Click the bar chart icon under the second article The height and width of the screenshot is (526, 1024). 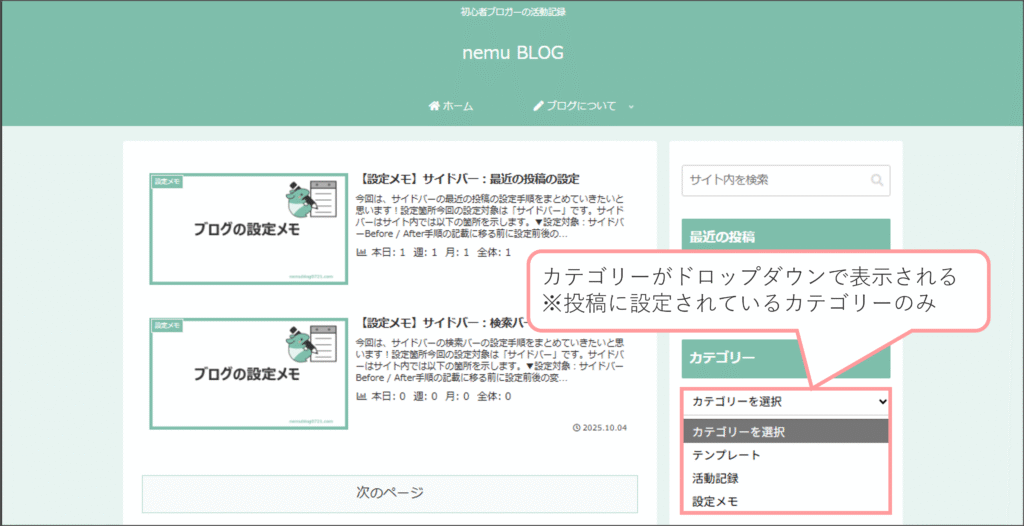(361, 397)
